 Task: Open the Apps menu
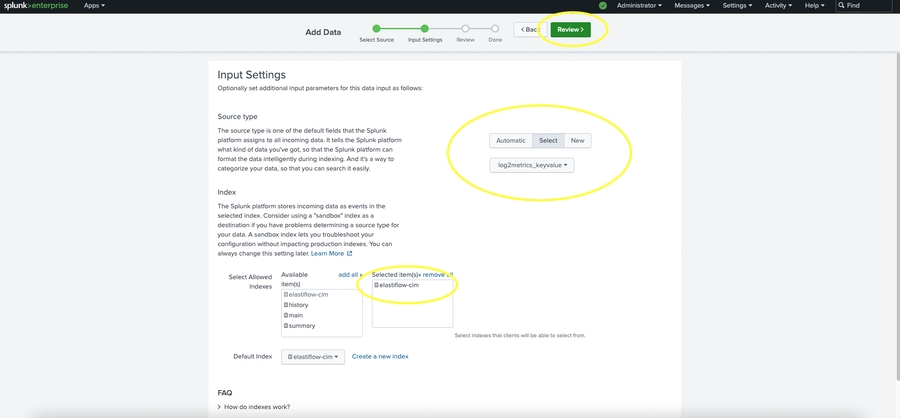(94, 6)
